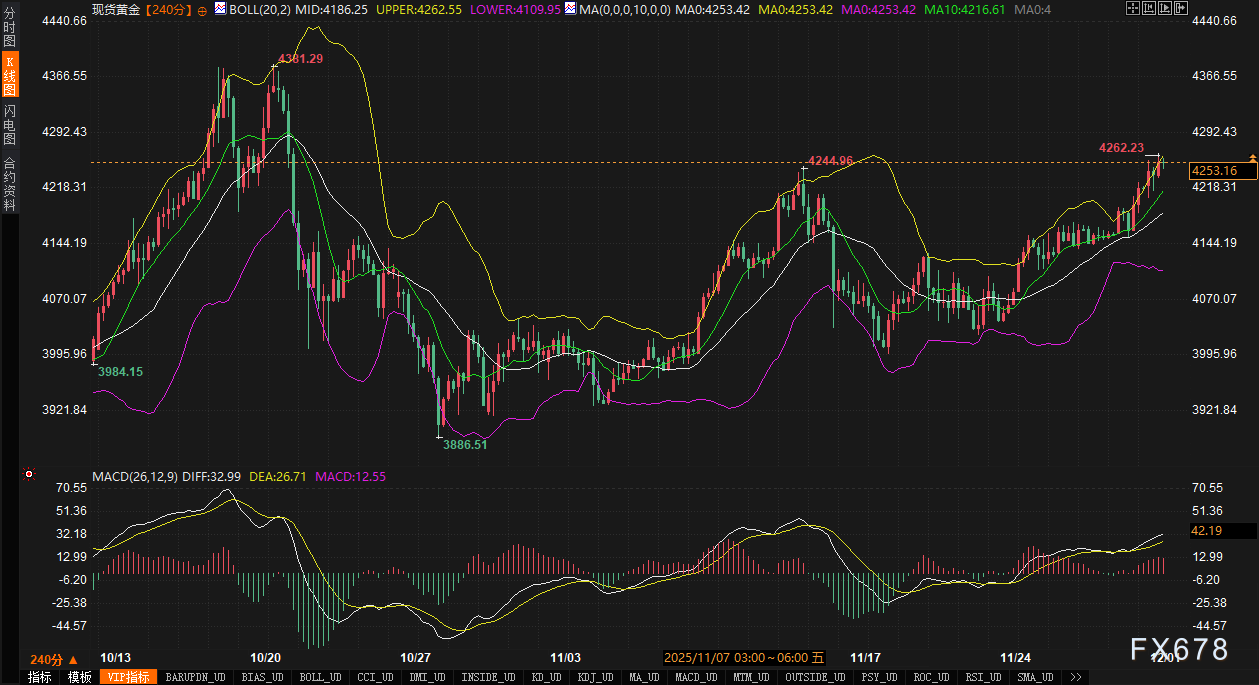Select the 指标 tab at the bottom

tap(39, 677)
